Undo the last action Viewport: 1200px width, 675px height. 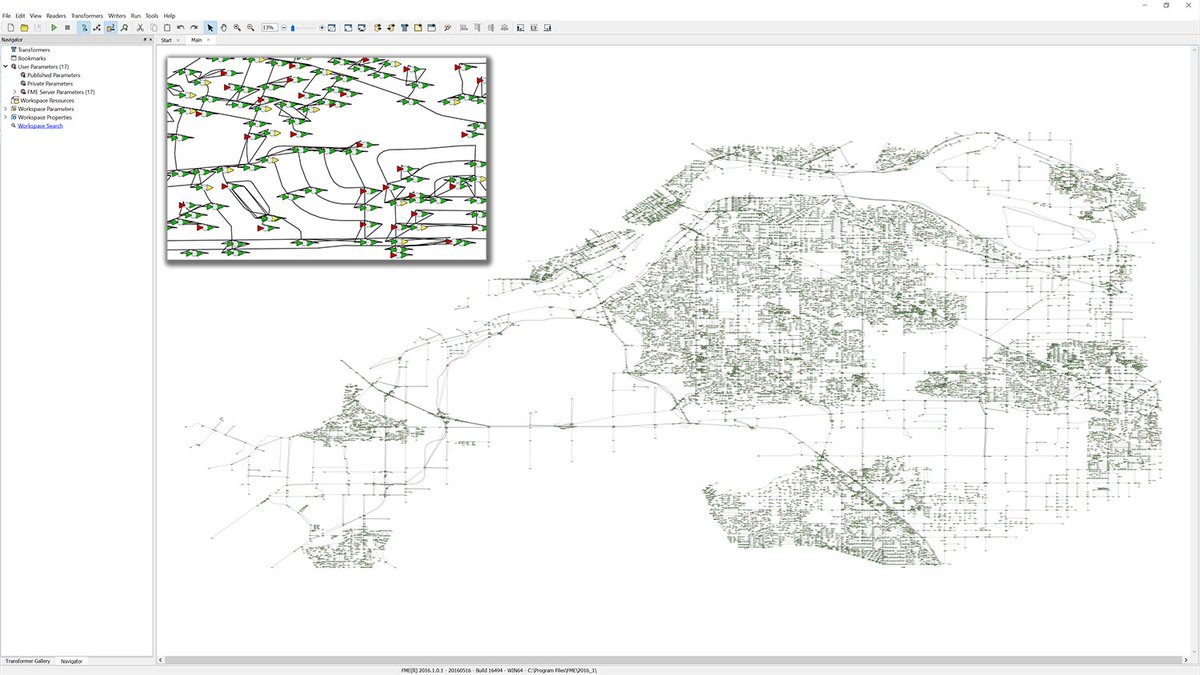[180, 27]
